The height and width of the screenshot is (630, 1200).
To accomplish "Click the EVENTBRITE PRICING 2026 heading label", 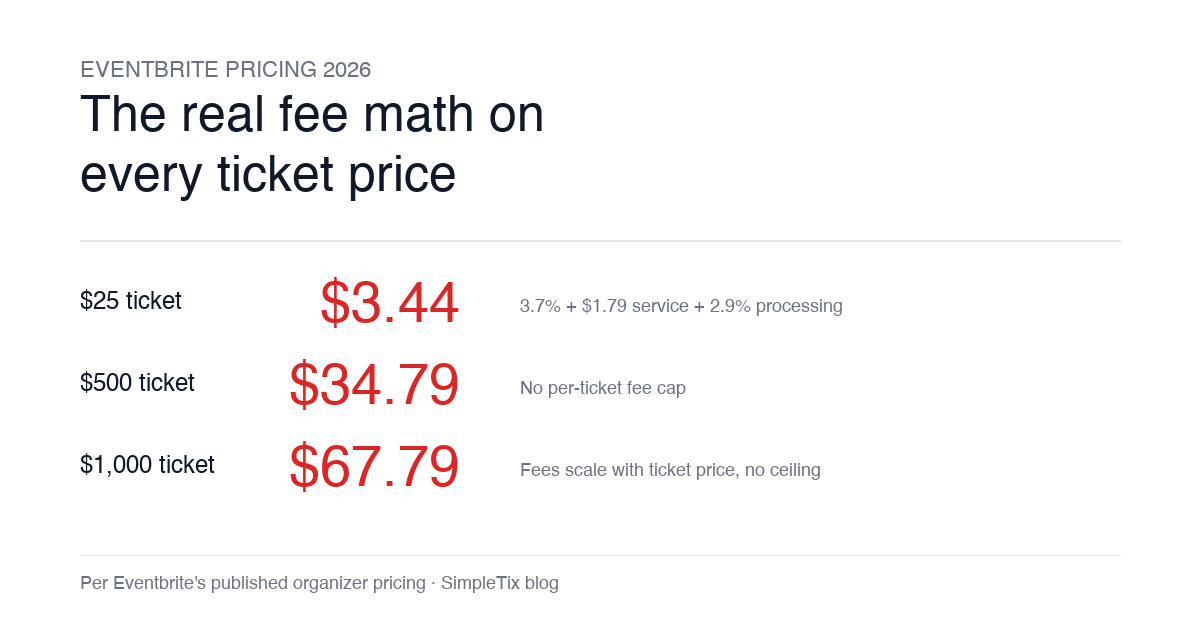I will coord(225,69).
